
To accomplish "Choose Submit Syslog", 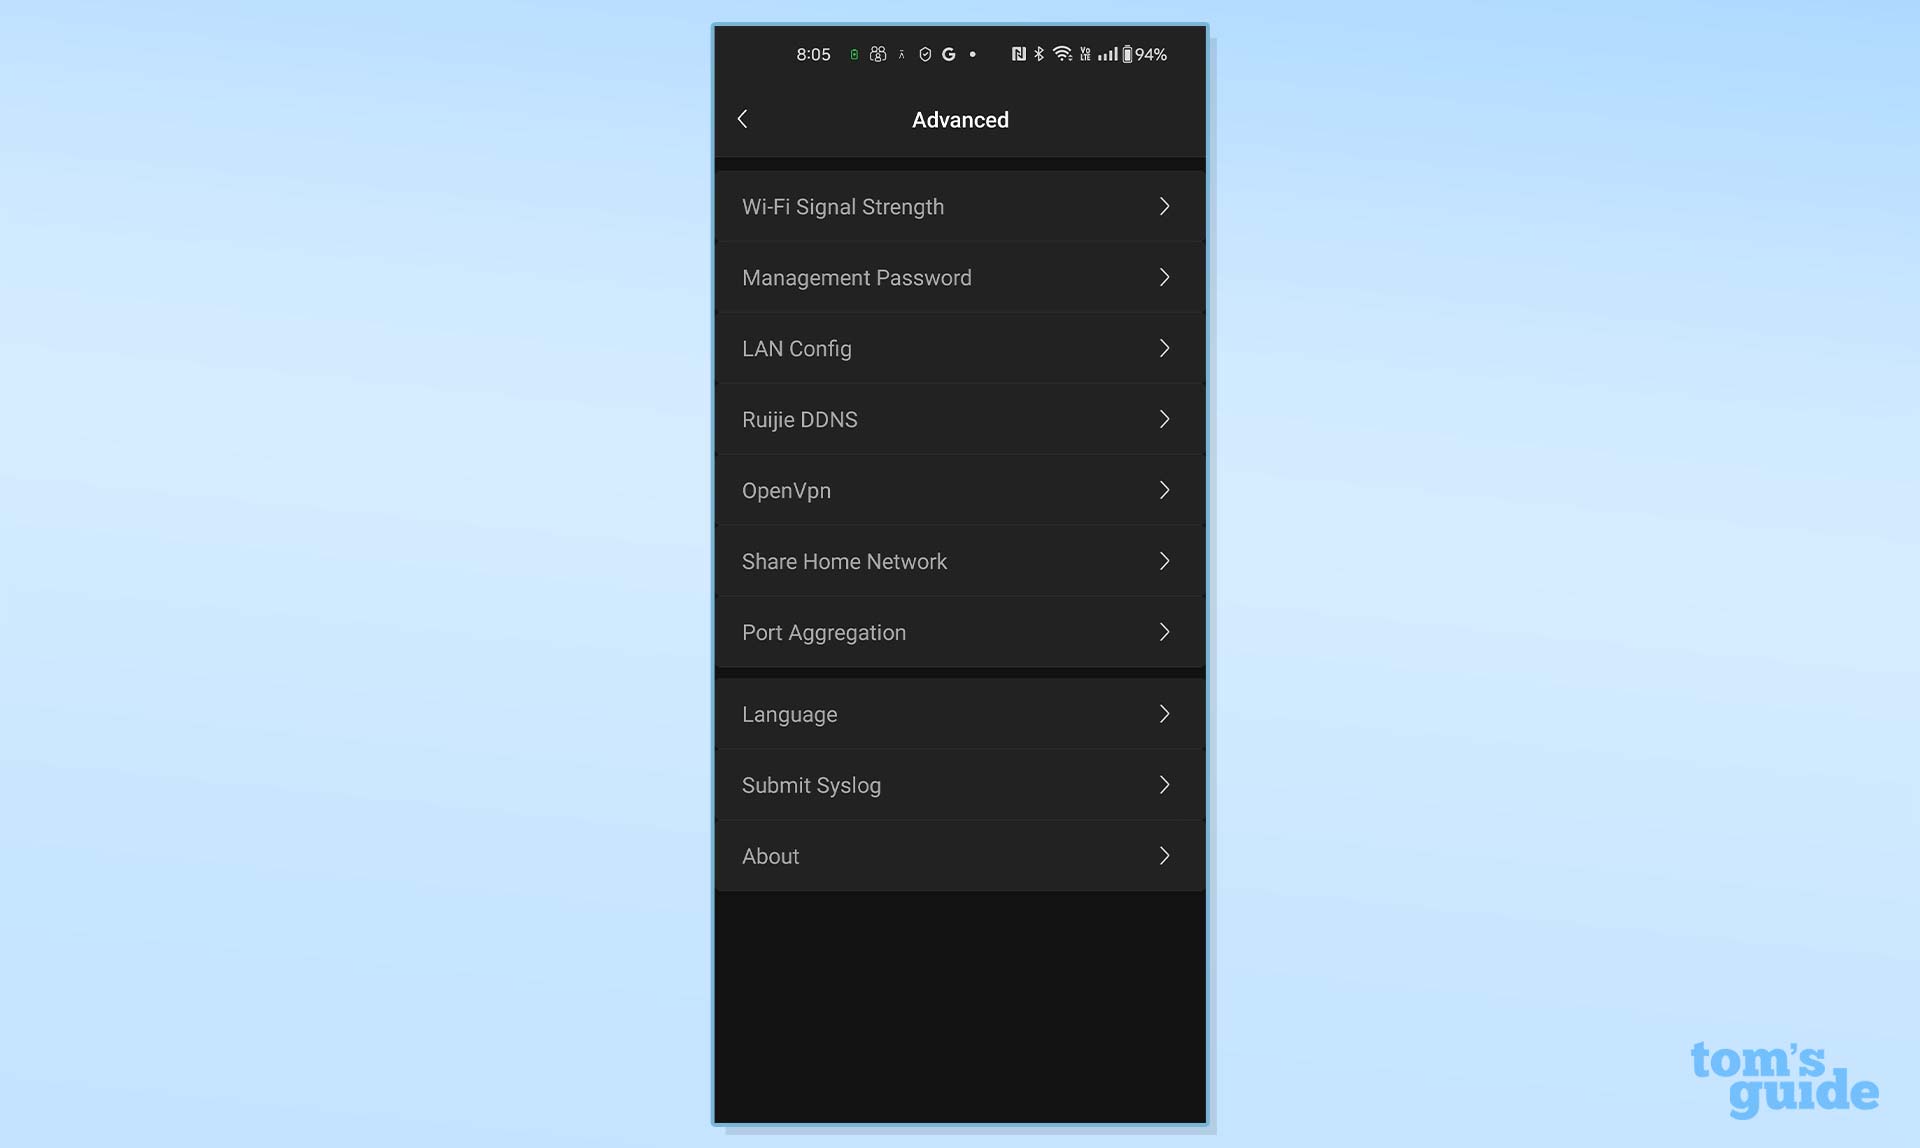I will coord(960,785).
